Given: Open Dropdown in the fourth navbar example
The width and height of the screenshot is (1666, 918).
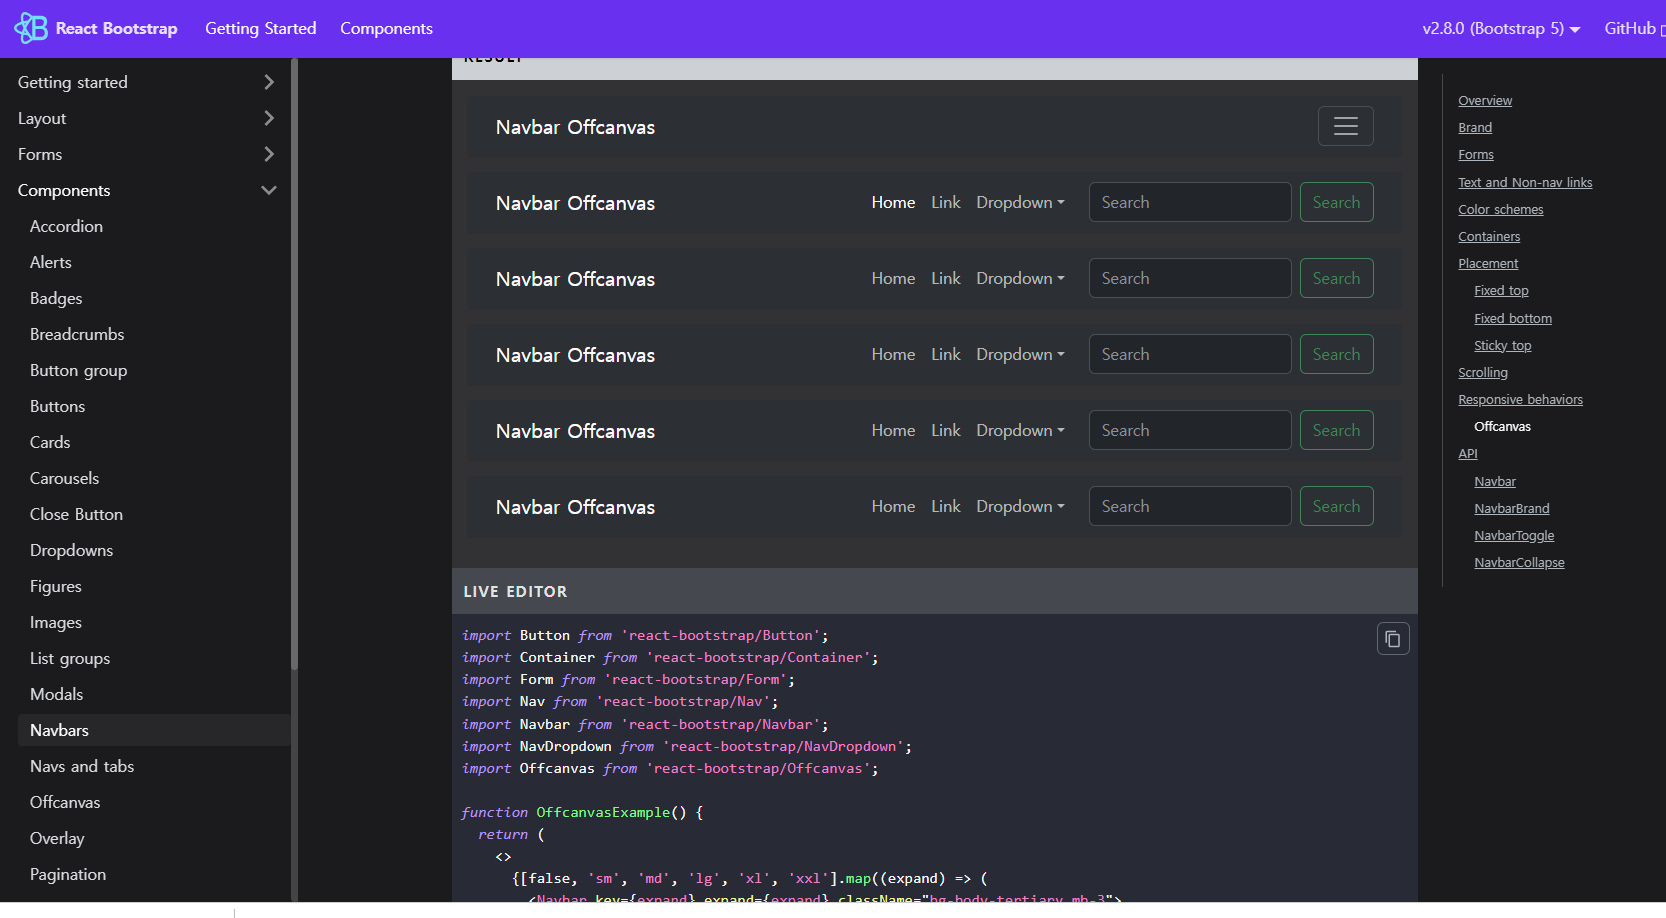Looking at the screenshot, I should coord(1020,354).
